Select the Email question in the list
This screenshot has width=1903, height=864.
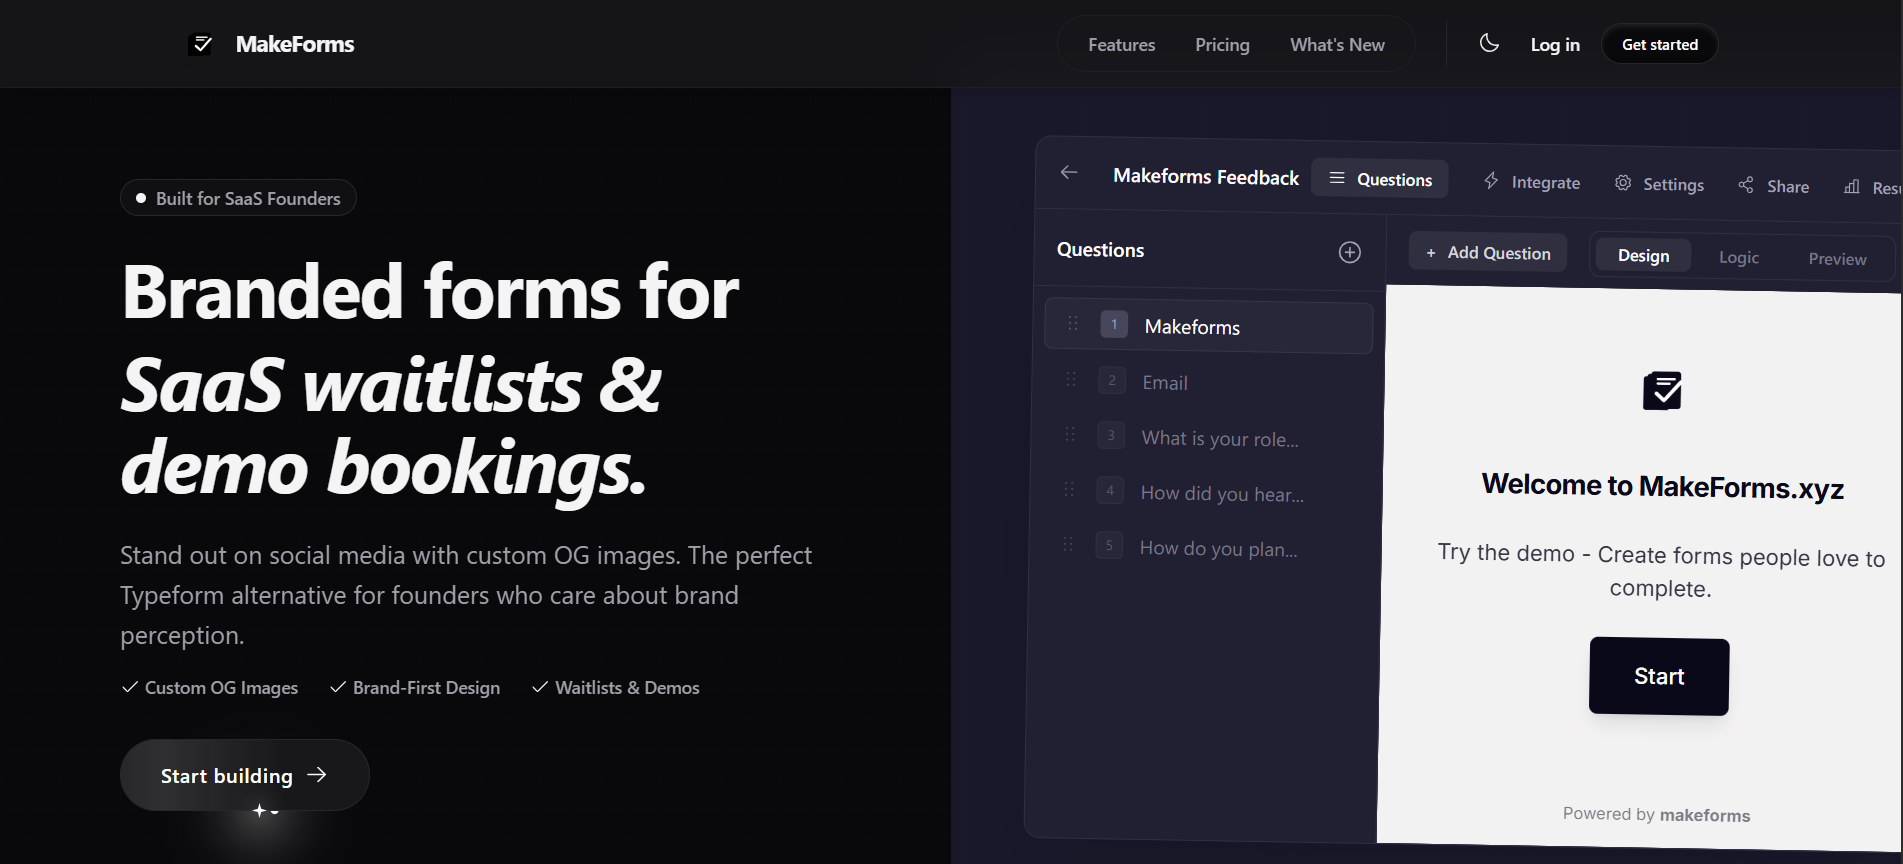pyautogui.click(x=1165, y=383)
